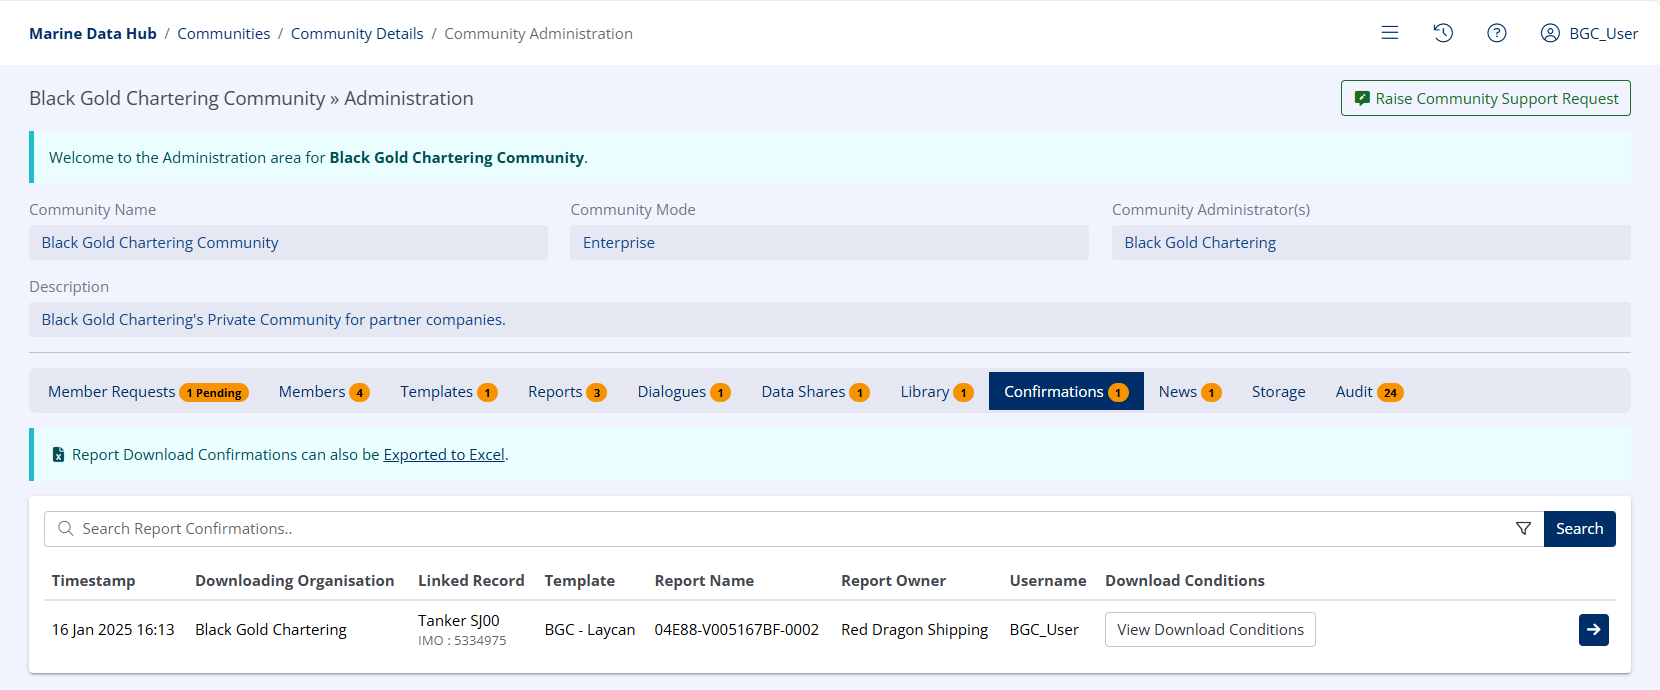Click the BGC_User profile icon
Image resolution: width=1660 pixels, height=690 pixels.
pyautogui.click(x=1550, y=33)
